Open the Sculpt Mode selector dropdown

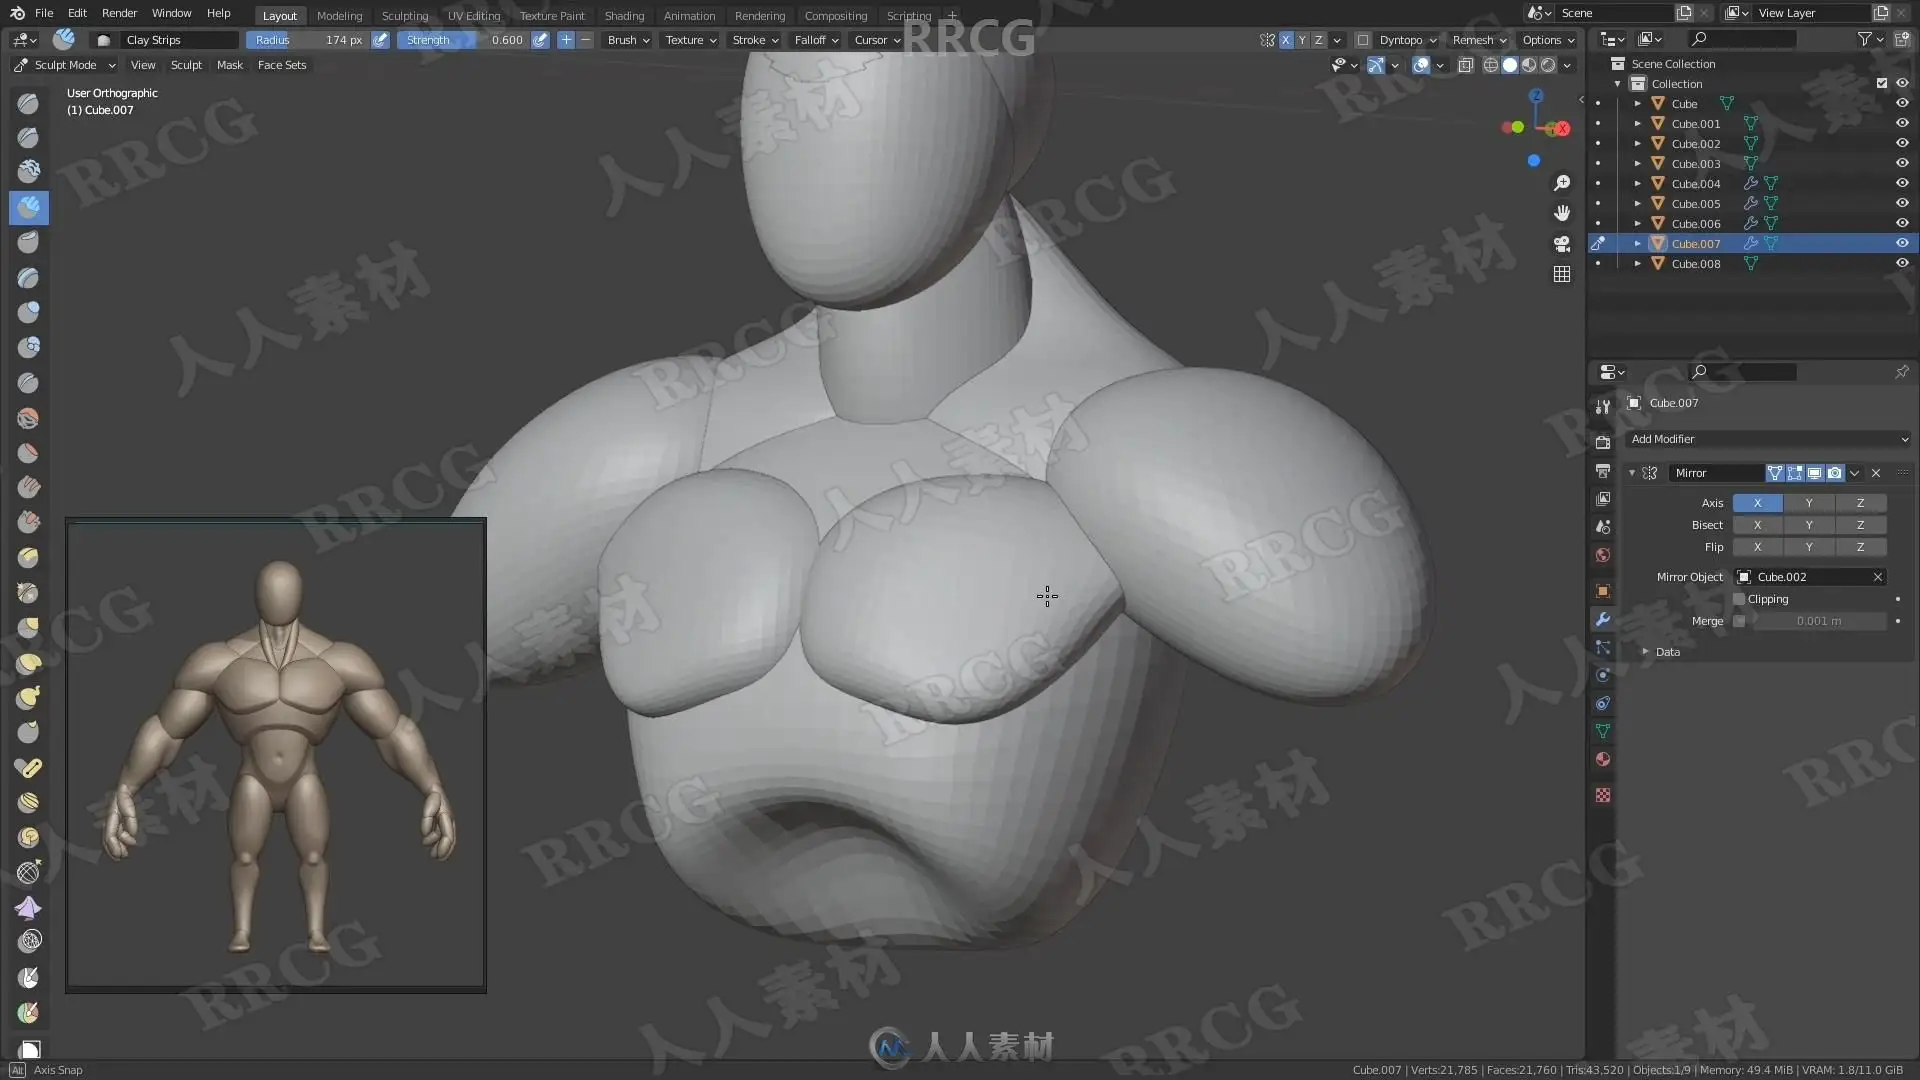(x=64, y=65)
